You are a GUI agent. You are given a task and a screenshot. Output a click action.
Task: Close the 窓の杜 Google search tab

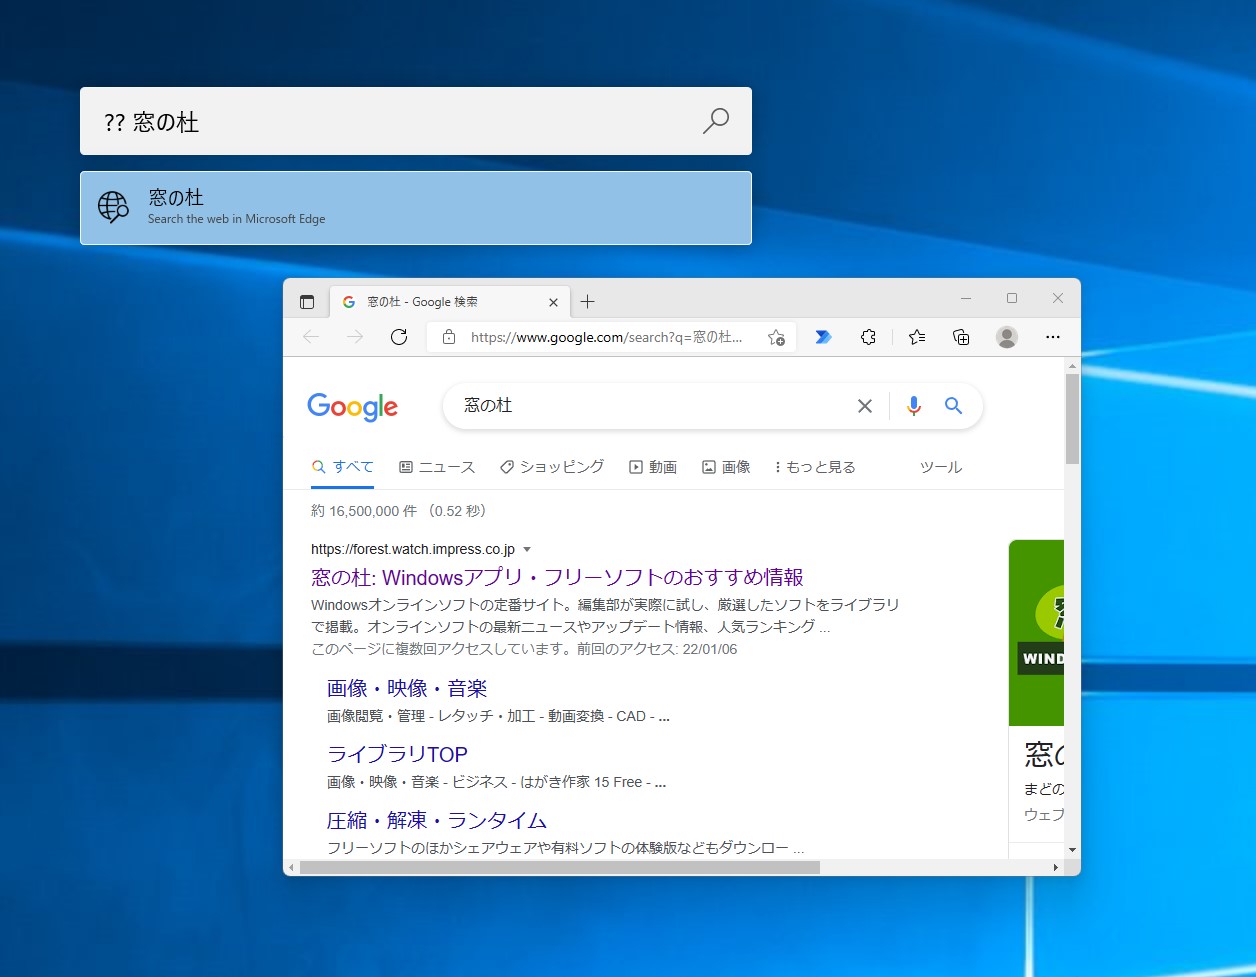(x=553, y=302)
